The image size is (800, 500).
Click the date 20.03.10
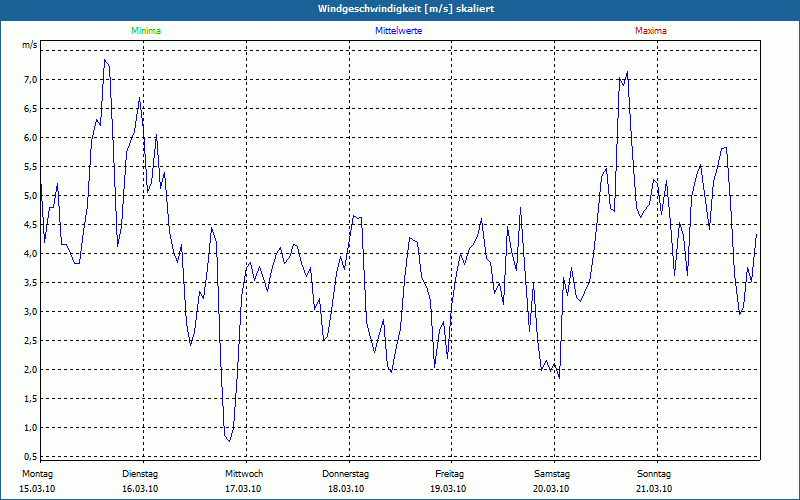(x=551, y=489)
